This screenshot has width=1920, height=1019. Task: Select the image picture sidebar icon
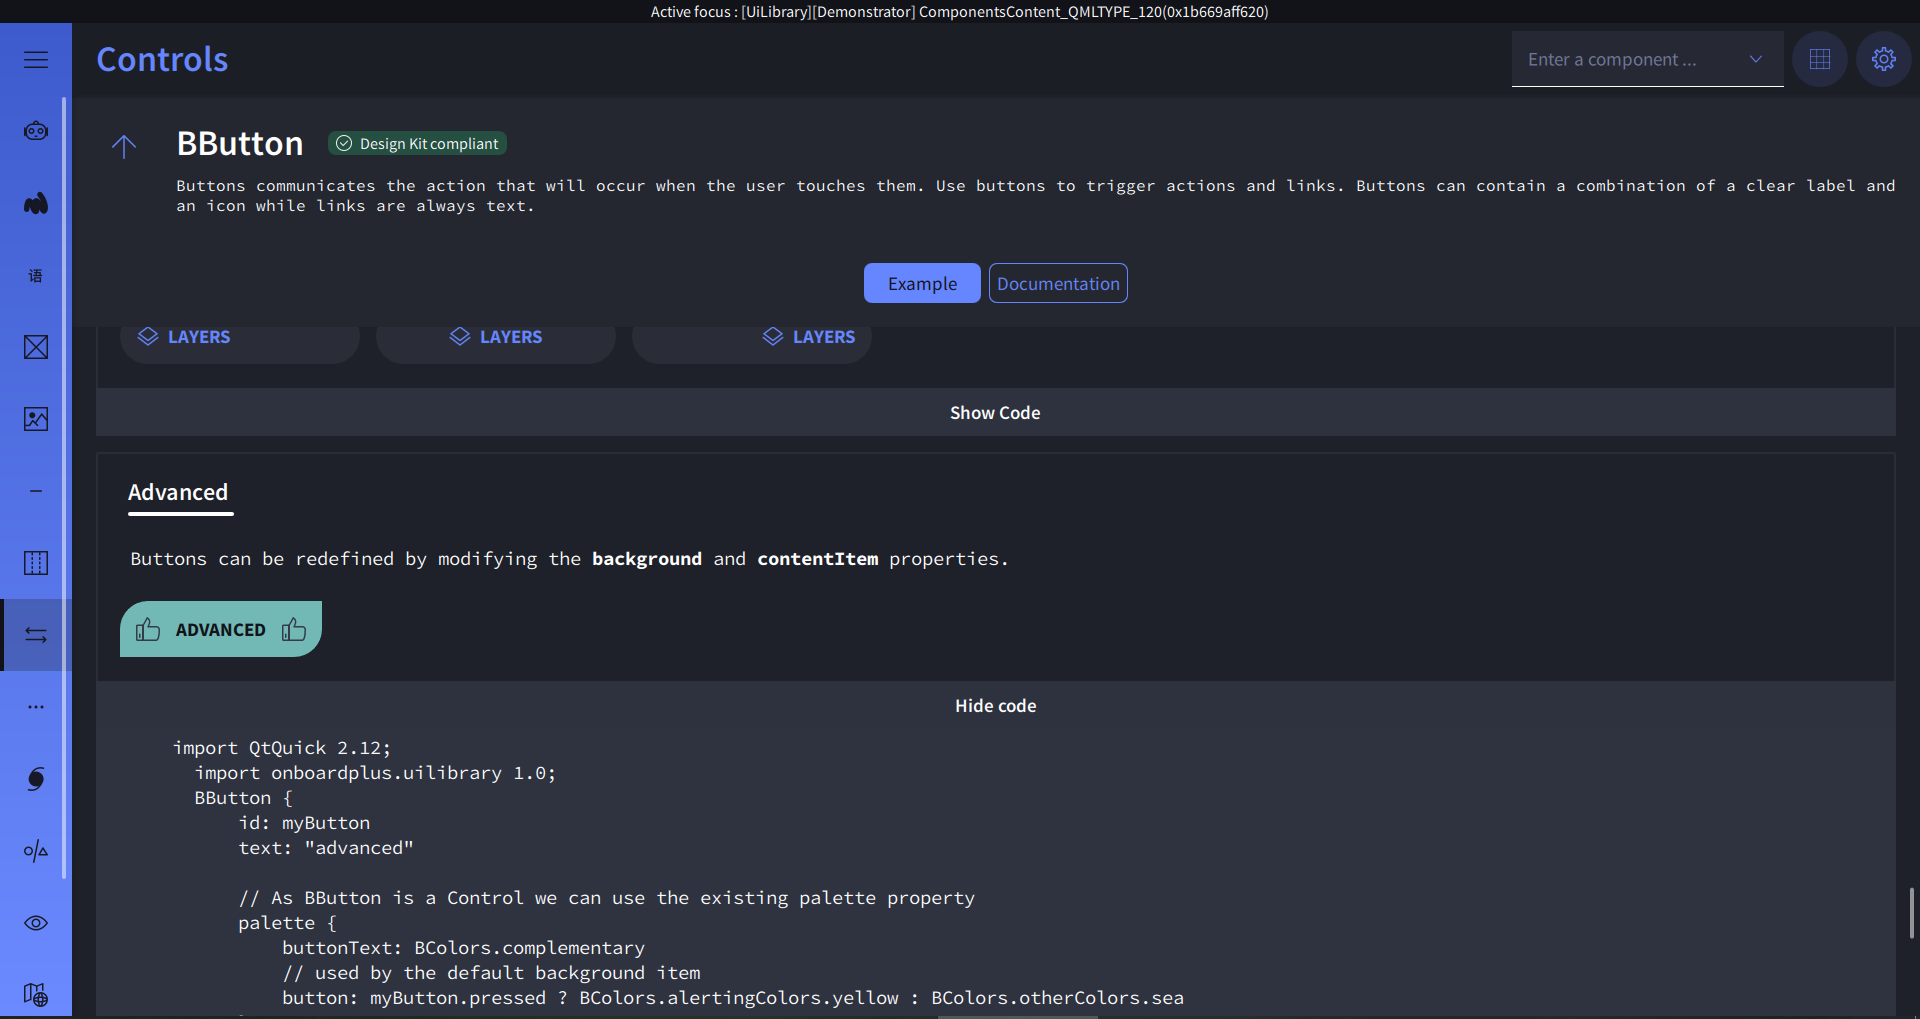point(36,419)
